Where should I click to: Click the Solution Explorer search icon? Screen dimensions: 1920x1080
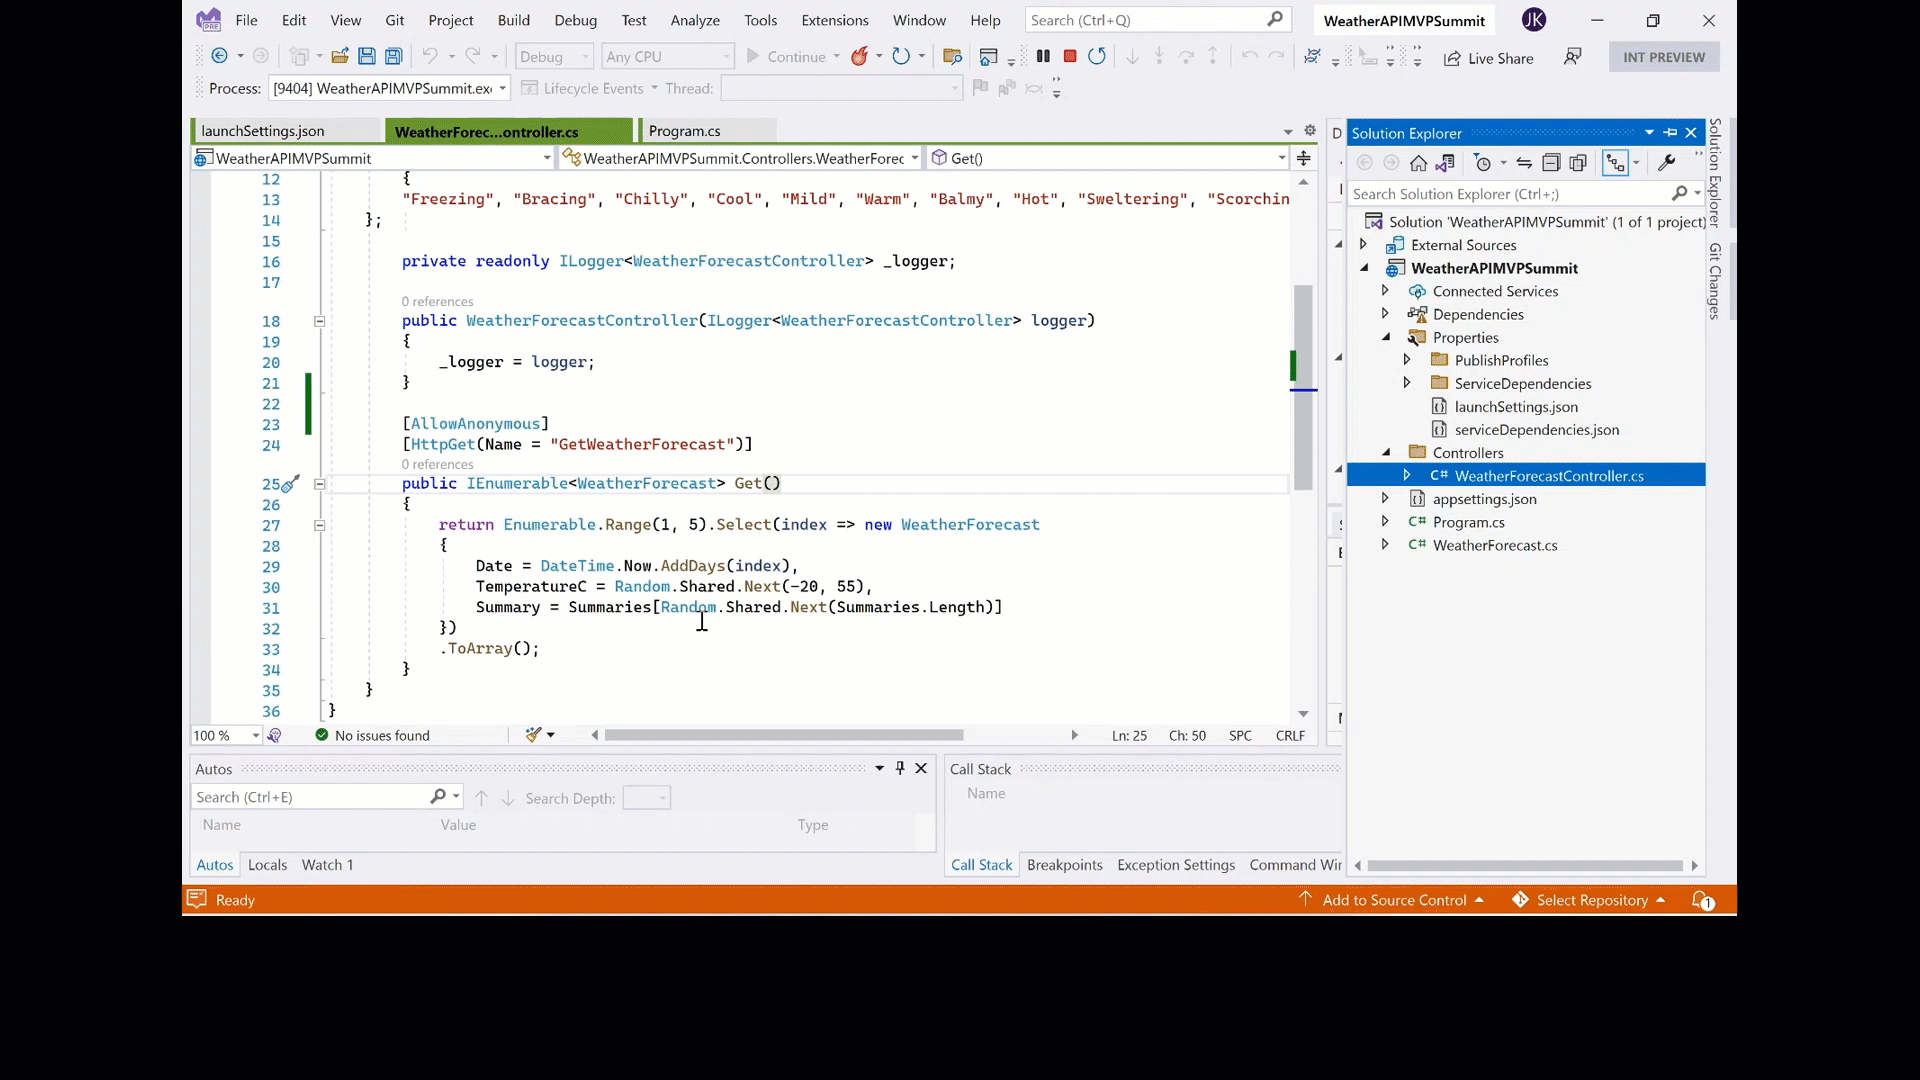(1676, 193)
